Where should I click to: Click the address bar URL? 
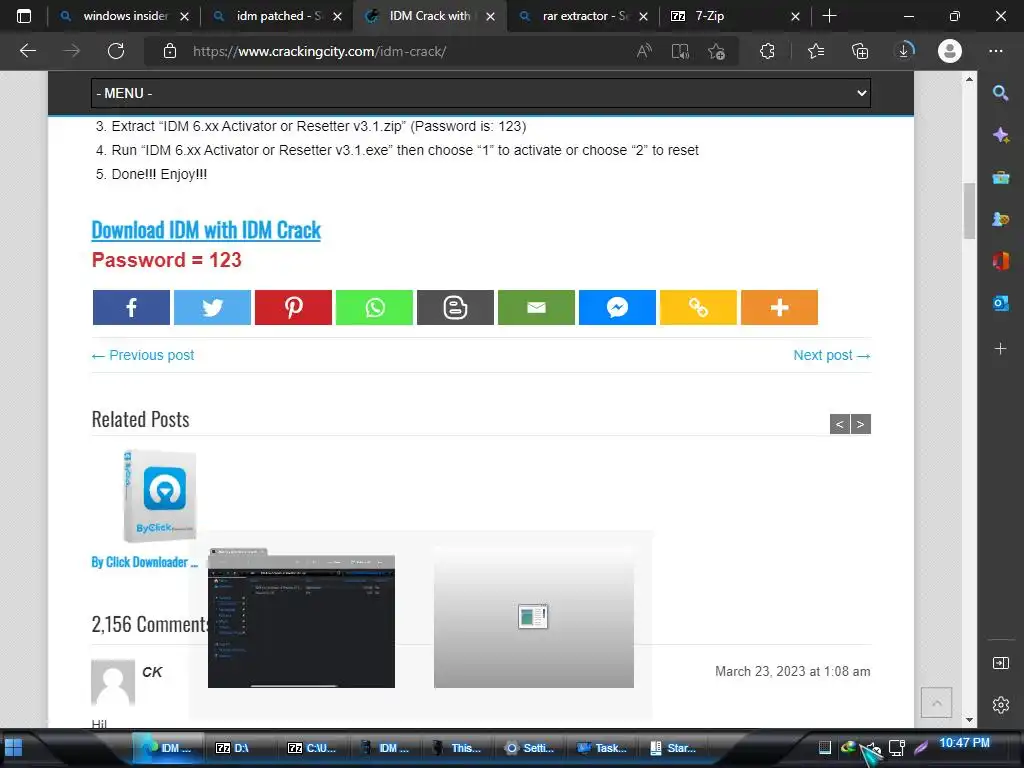319,52
